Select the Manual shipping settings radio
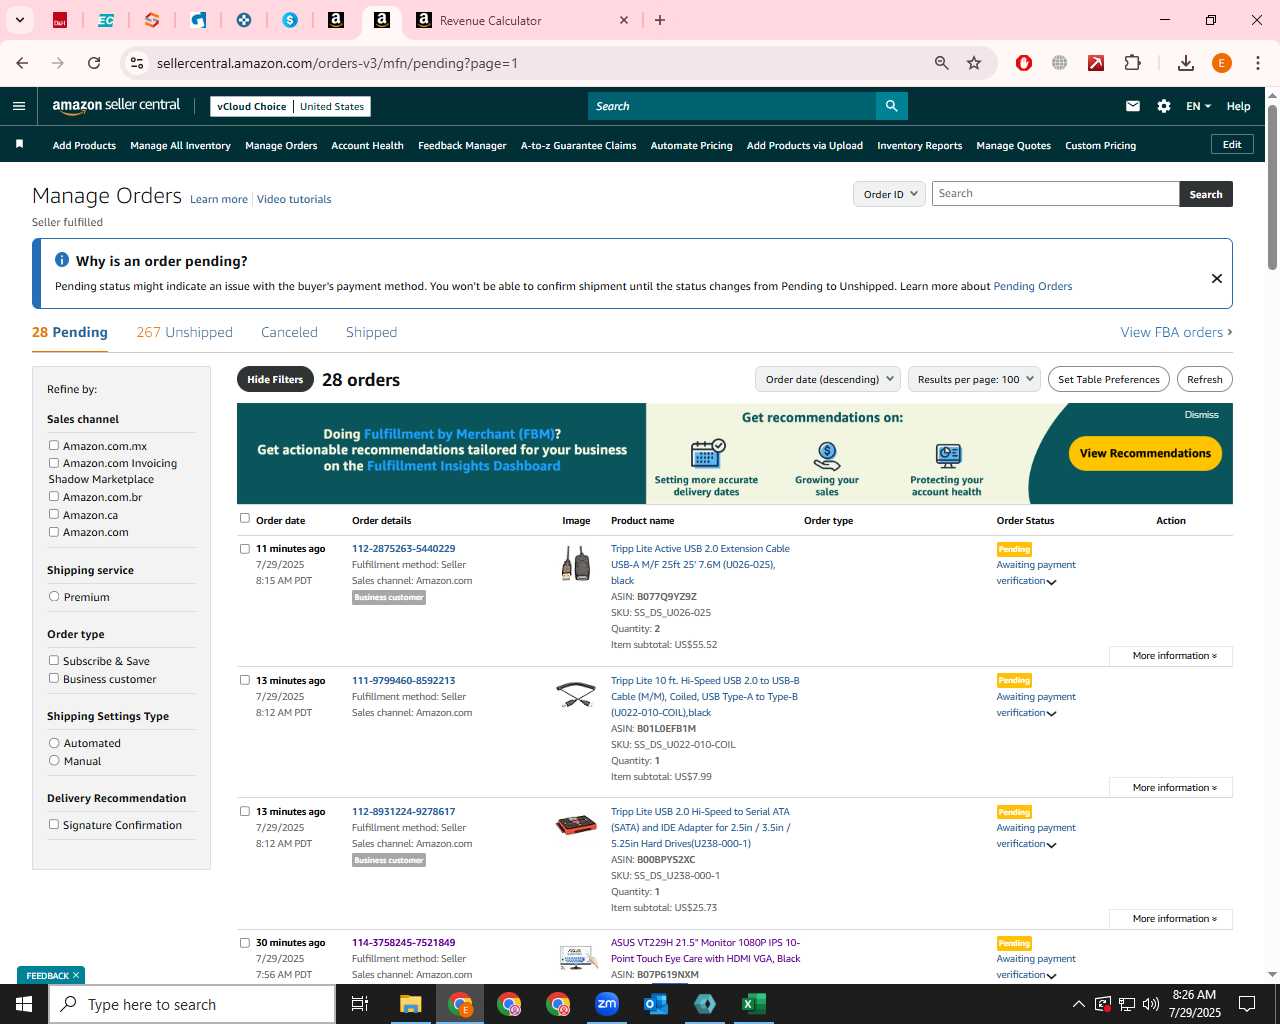Viewport: 1280px width, 1024px height. pyautogui.click(x=54, y=760)
